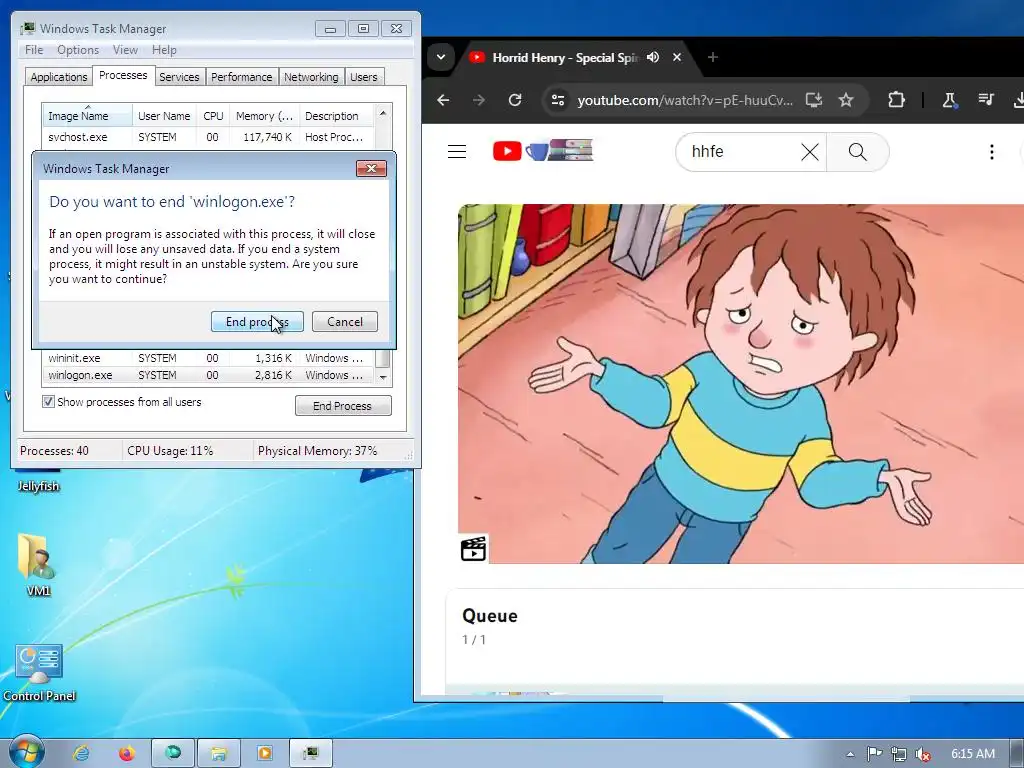Bookmark this page with the star
Screen dimensions: 1024x768
coord(846,100)
